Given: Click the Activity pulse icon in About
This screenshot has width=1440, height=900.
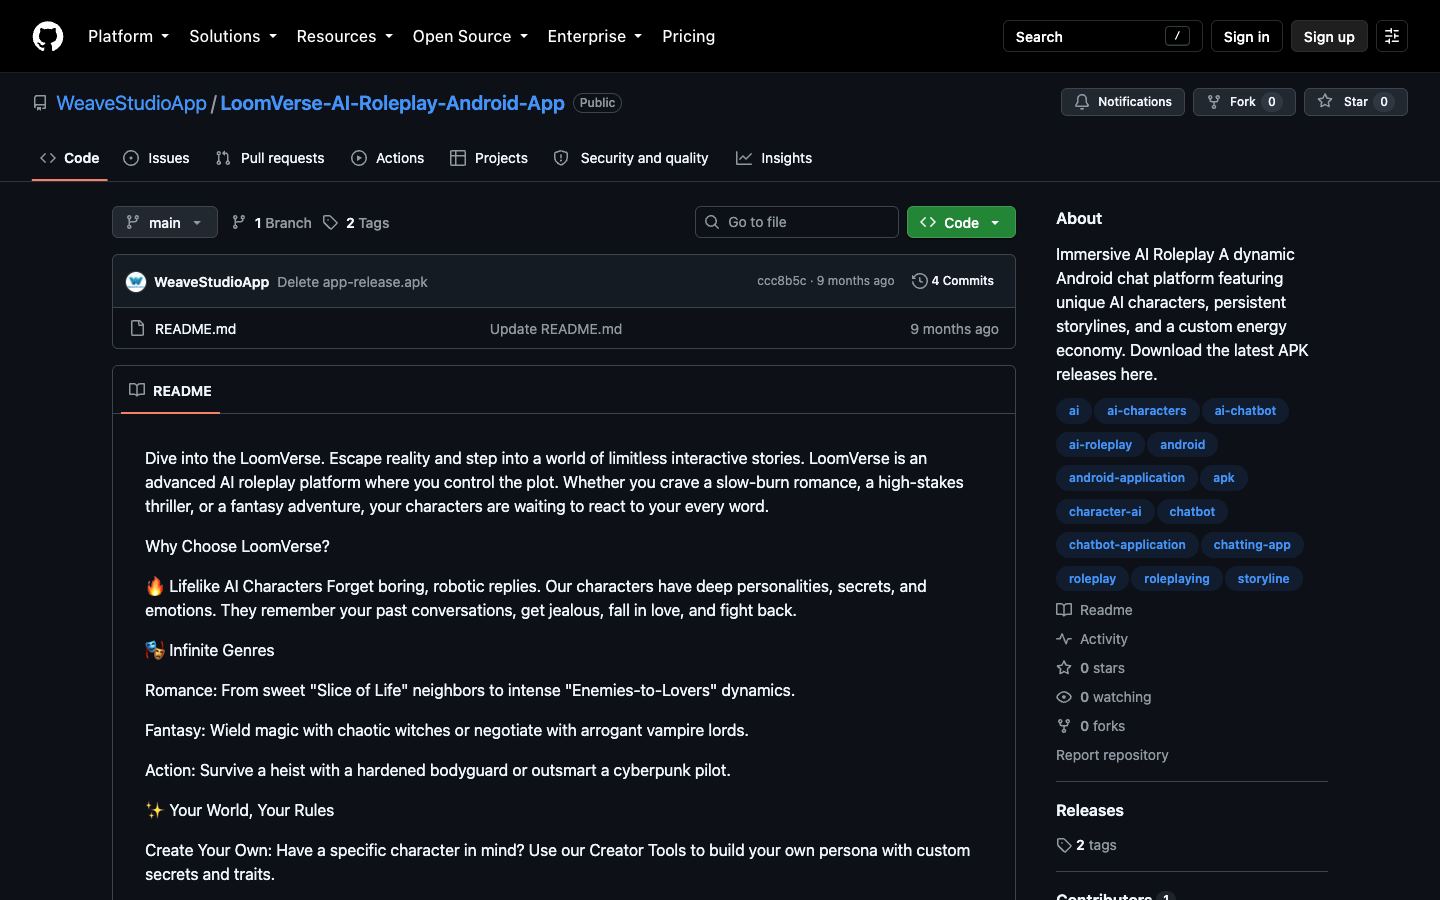Looking at the screenshot, I should click(1064, 639).
